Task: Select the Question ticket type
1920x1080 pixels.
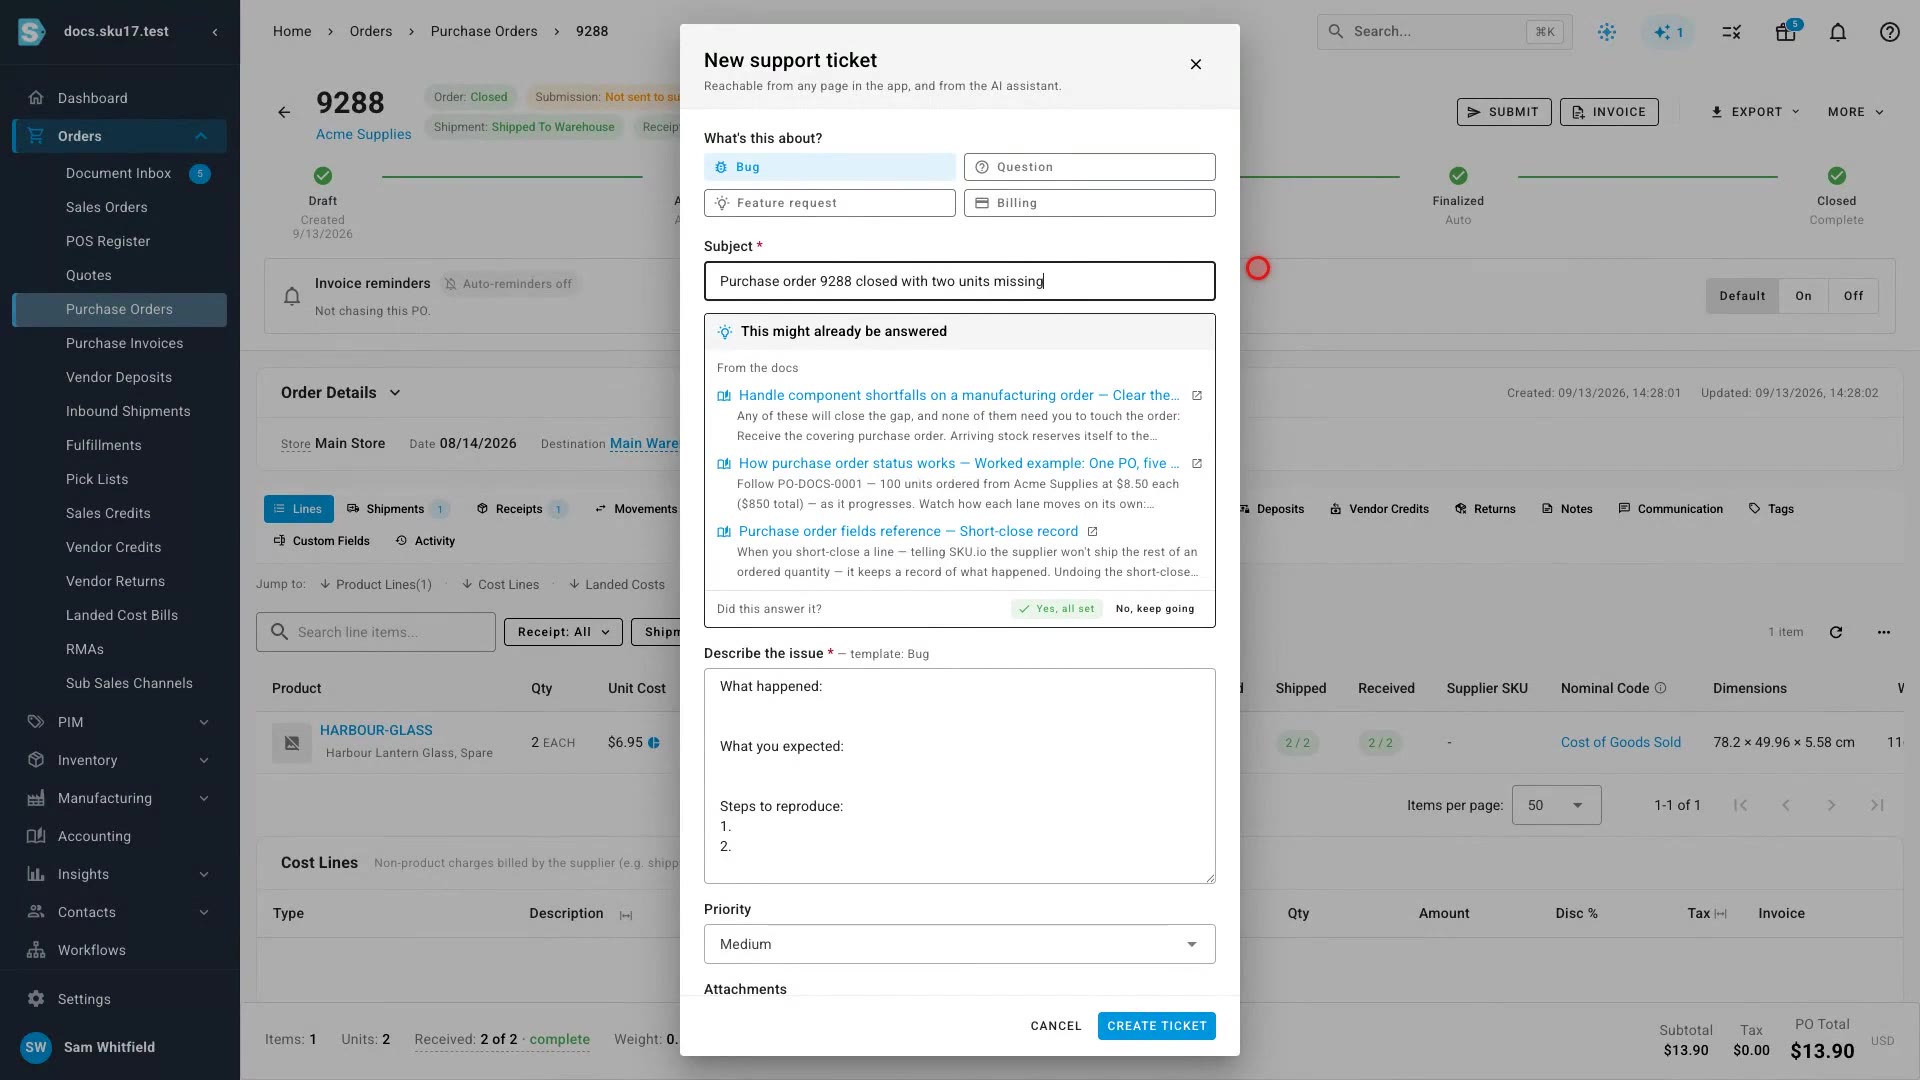Action: tap(1090, 167)
